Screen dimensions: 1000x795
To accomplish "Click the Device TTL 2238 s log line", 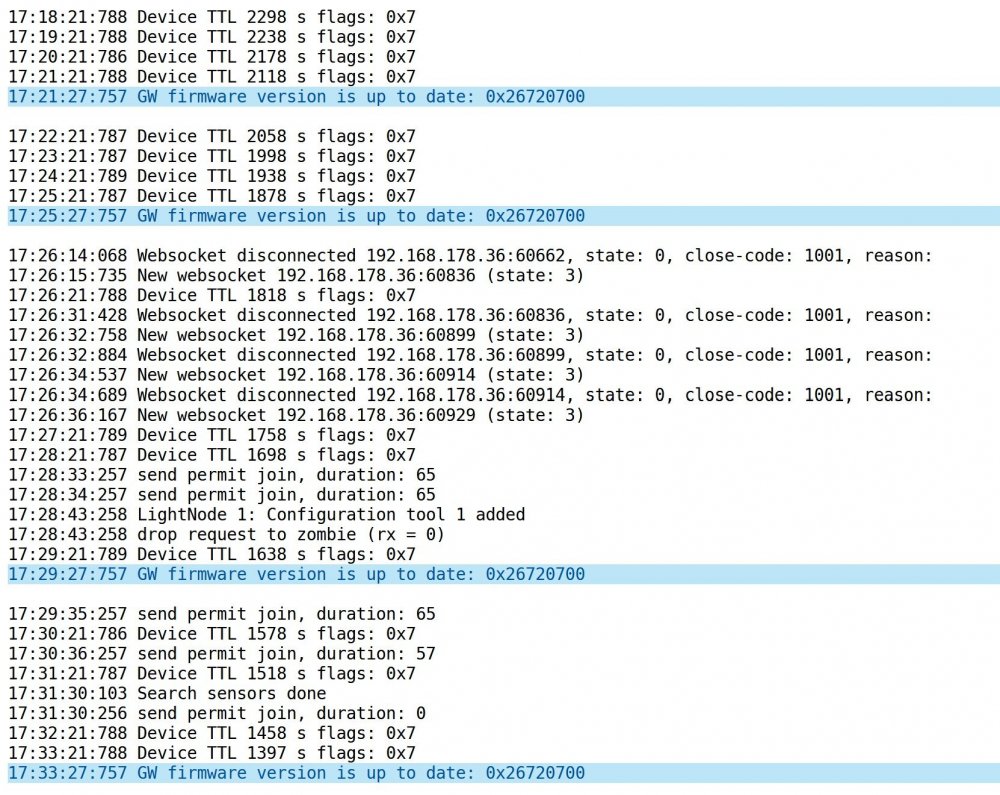I will click(x=212, y=37).
